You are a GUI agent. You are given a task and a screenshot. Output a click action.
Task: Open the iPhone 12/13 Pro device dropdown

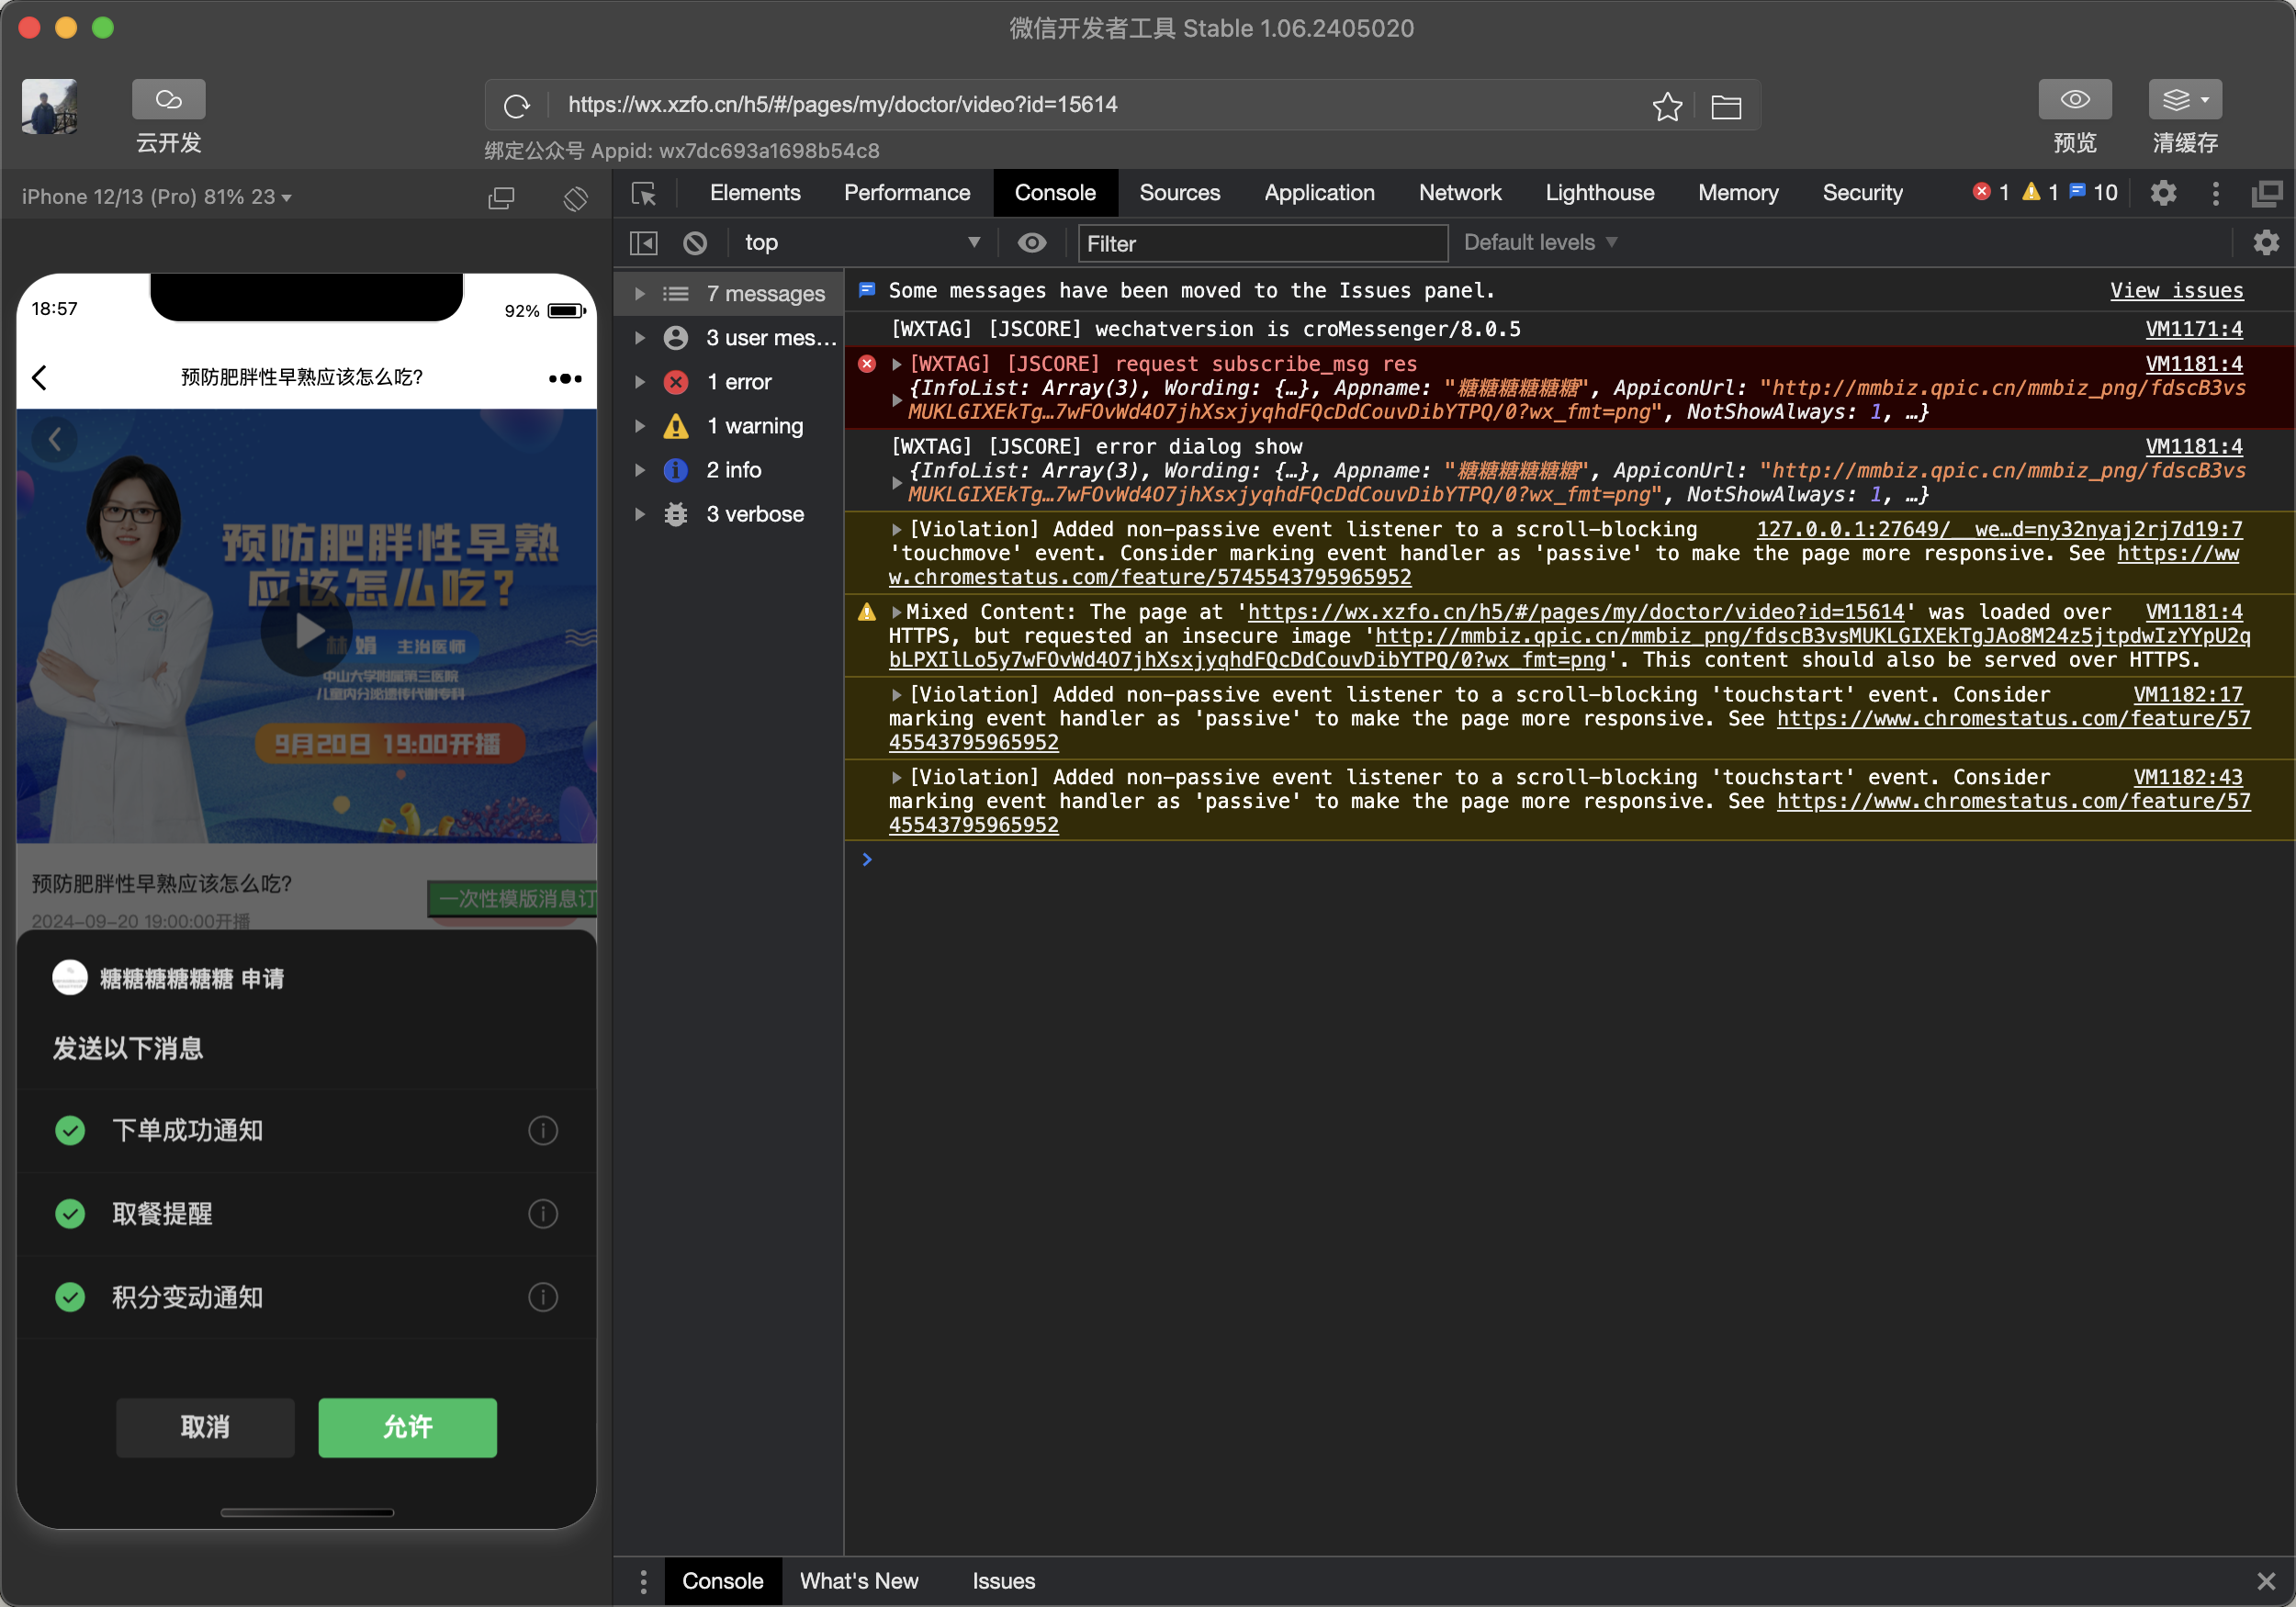coord(157,197)
